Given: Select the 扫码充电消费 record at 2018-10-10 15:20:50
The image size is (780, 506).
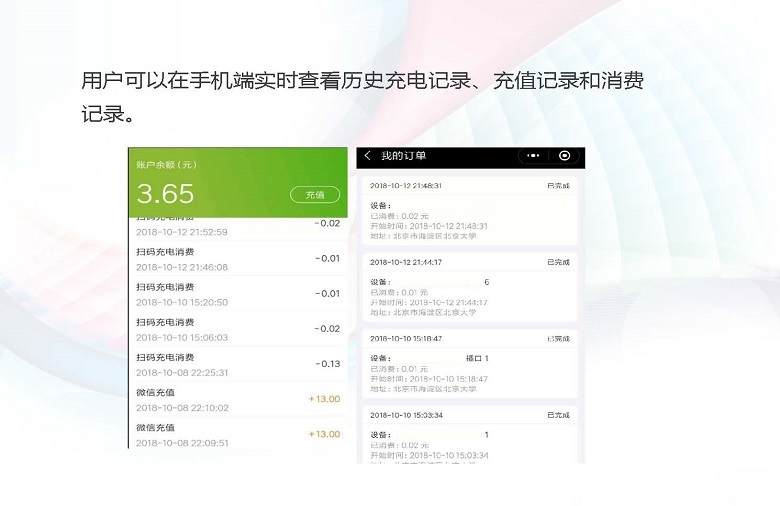Looking at the screenshot, I should tap(238, 294).
